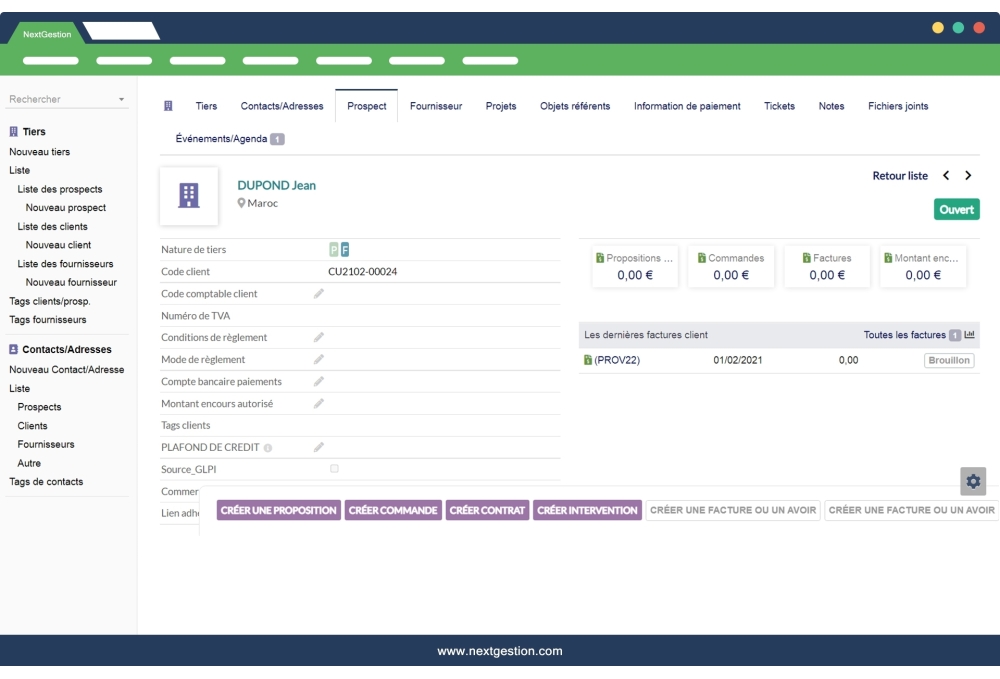1000x679 pixels.
Task: Click the Créer une proposition button
Action: click(278, 510)
